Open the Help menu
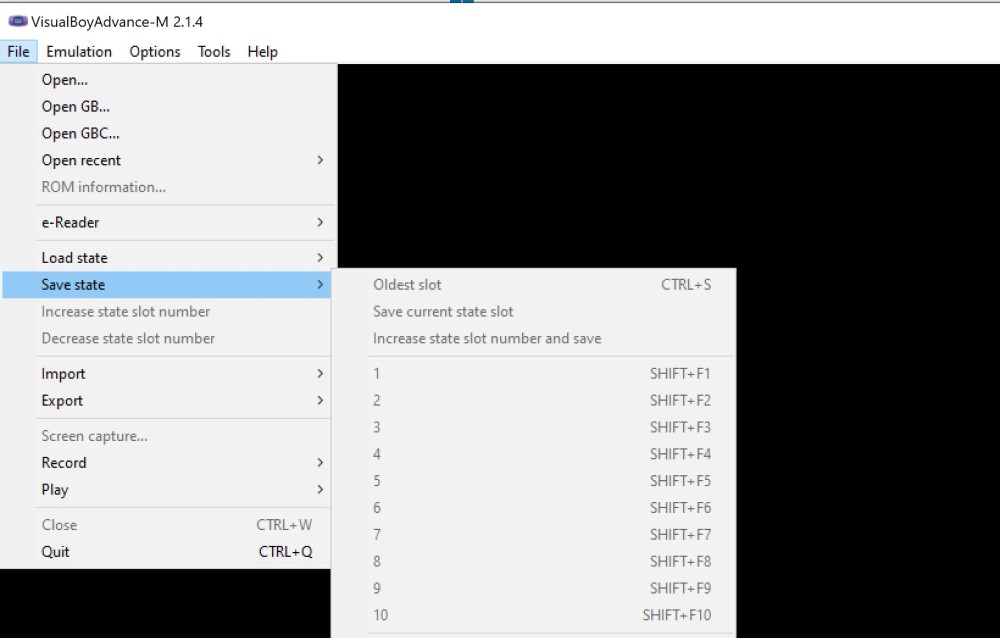This screenshot has width=1000, height=638. pos(262,51)
